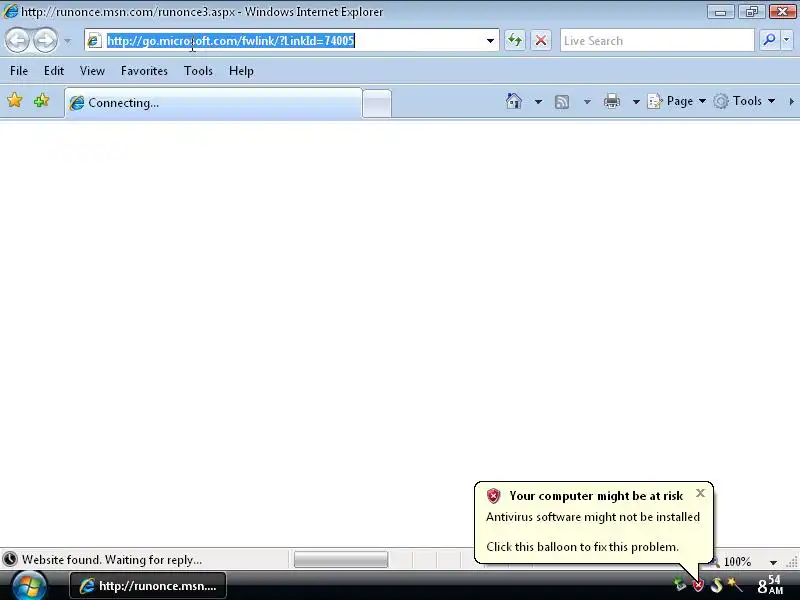
Task: Click the swirl tray icon
Action: (x=716, y=585)
